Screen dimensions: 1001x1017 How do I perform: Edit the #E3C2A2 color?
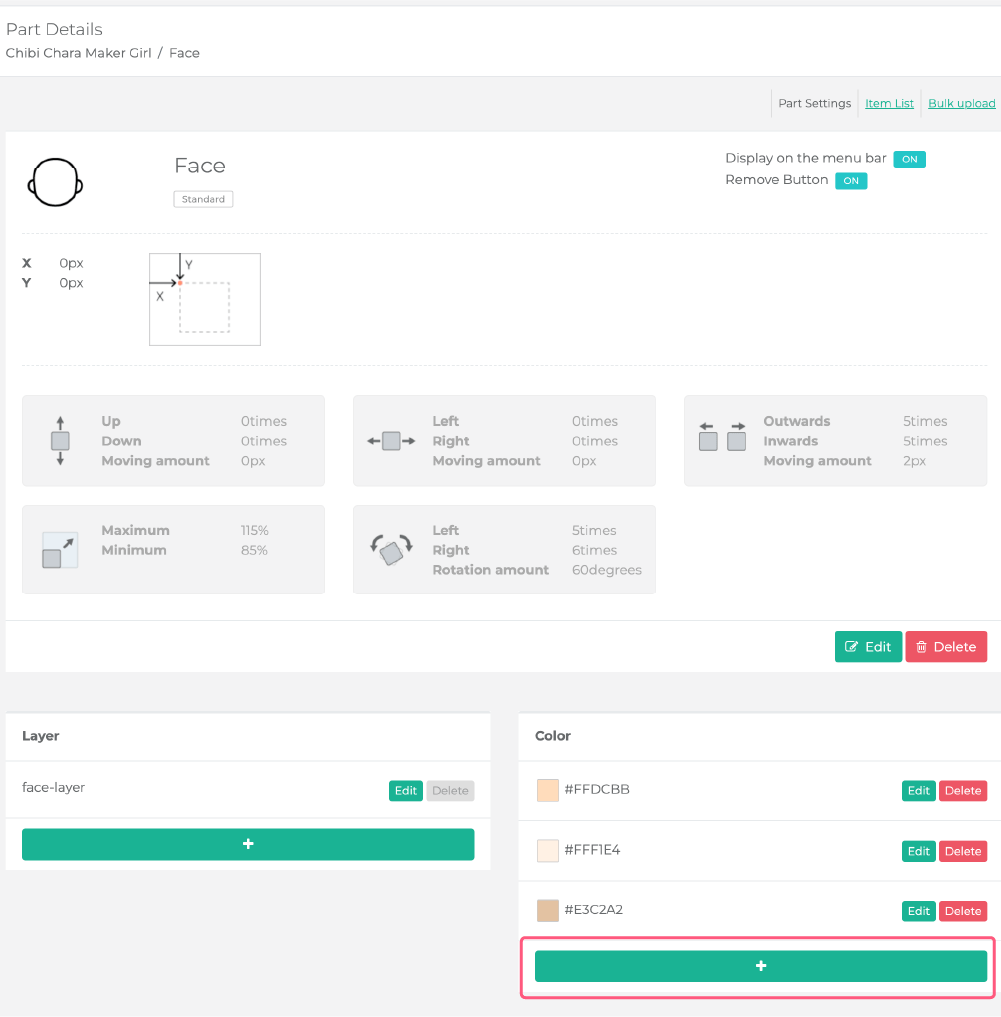(918, 911)
